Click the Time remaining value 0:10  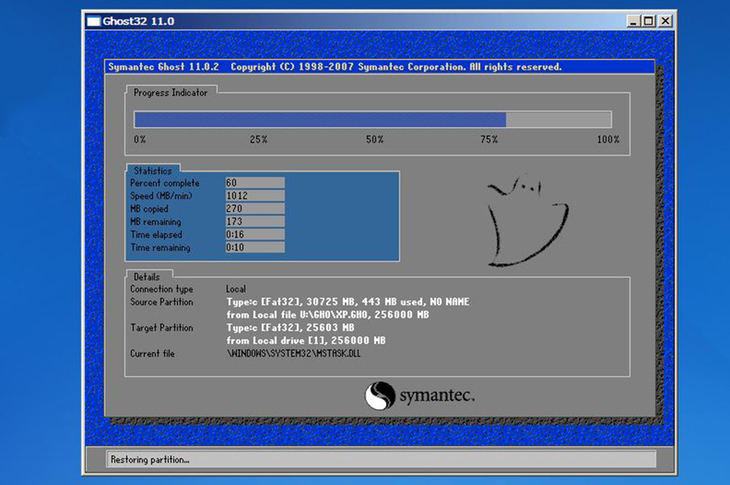255,248
